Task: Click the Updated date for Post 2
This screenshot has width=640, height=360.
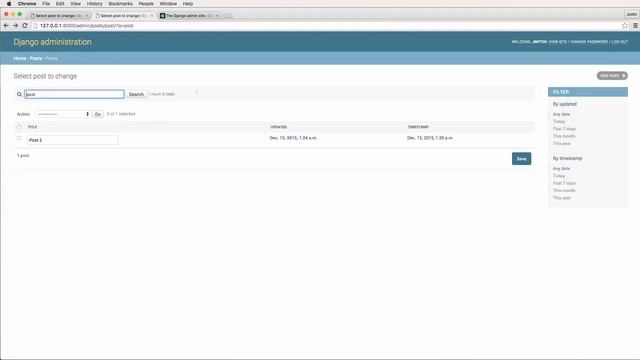Action: pyautogui.click(x=293, y=138)
